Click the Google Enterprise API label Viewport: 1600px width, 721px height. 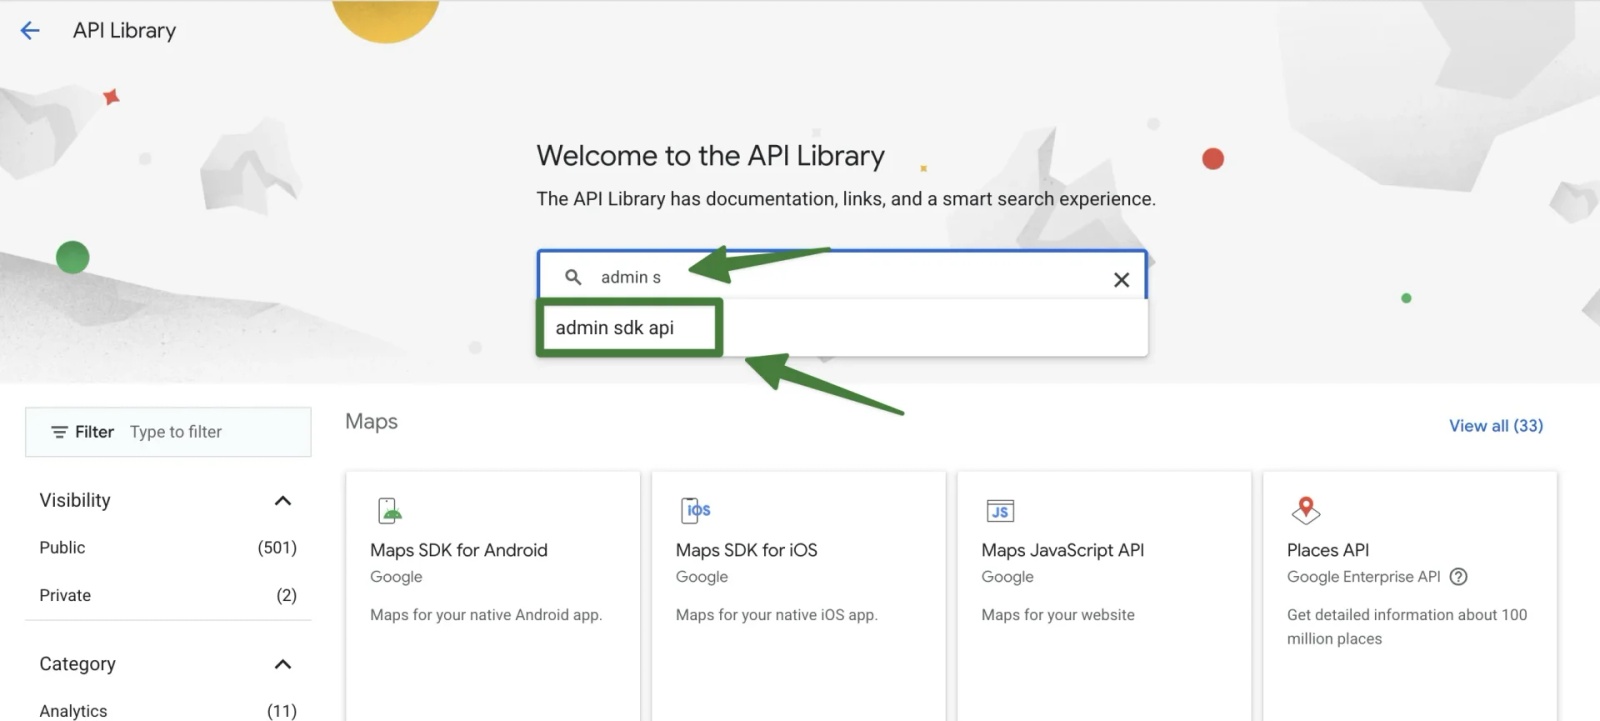(x=1363, y=577)
